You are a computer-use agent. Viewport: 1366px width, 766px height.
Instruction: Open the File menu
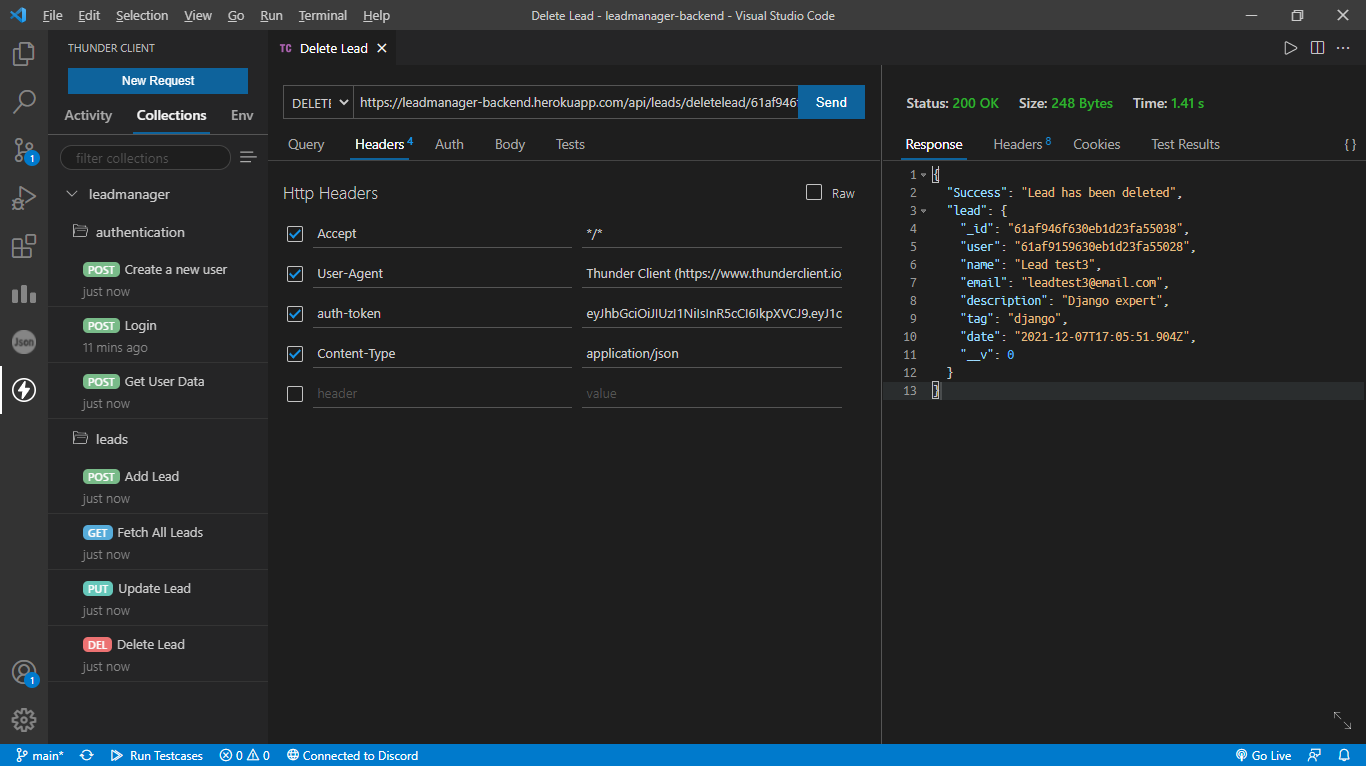pos(52,16)
